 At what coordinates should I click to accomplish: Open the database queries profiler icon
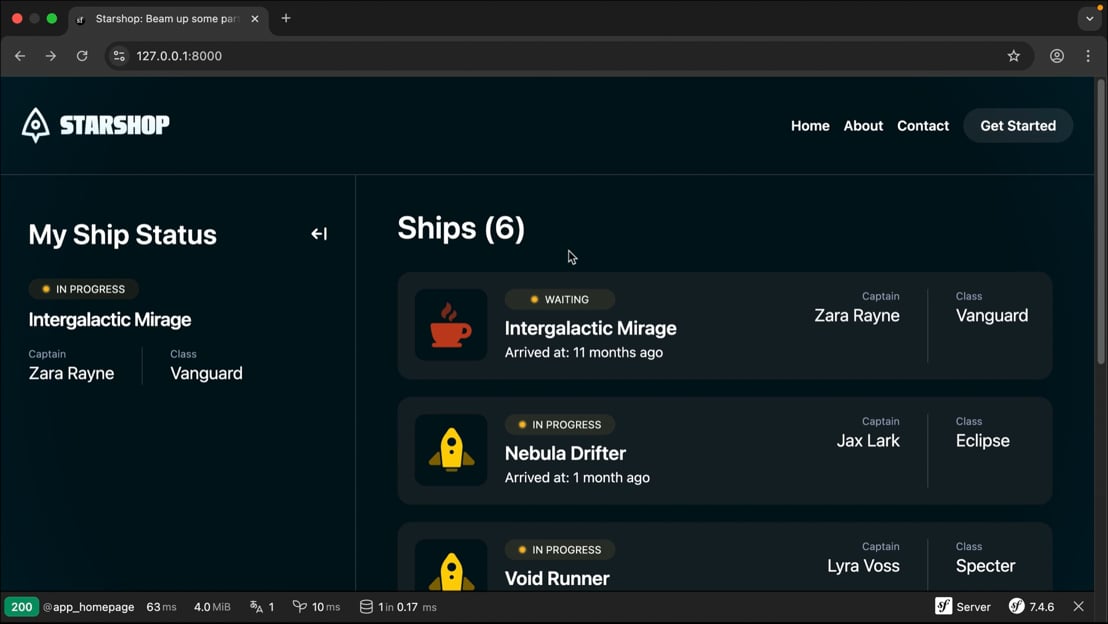(398, 607)
